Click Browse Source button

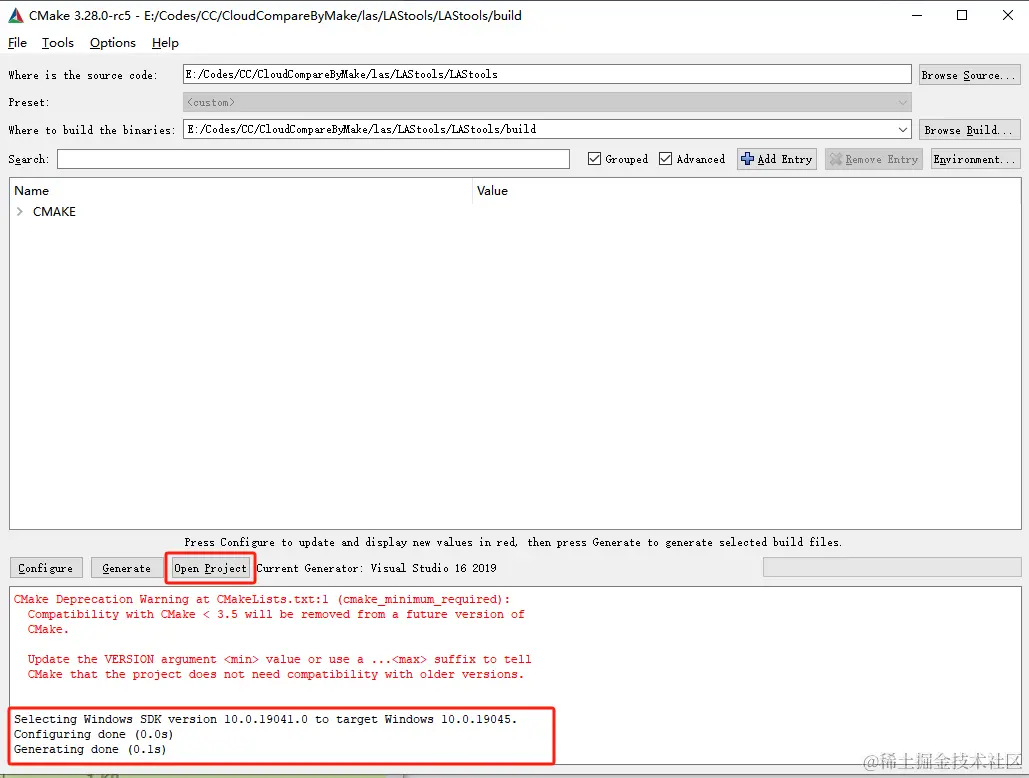pos(970,75)
